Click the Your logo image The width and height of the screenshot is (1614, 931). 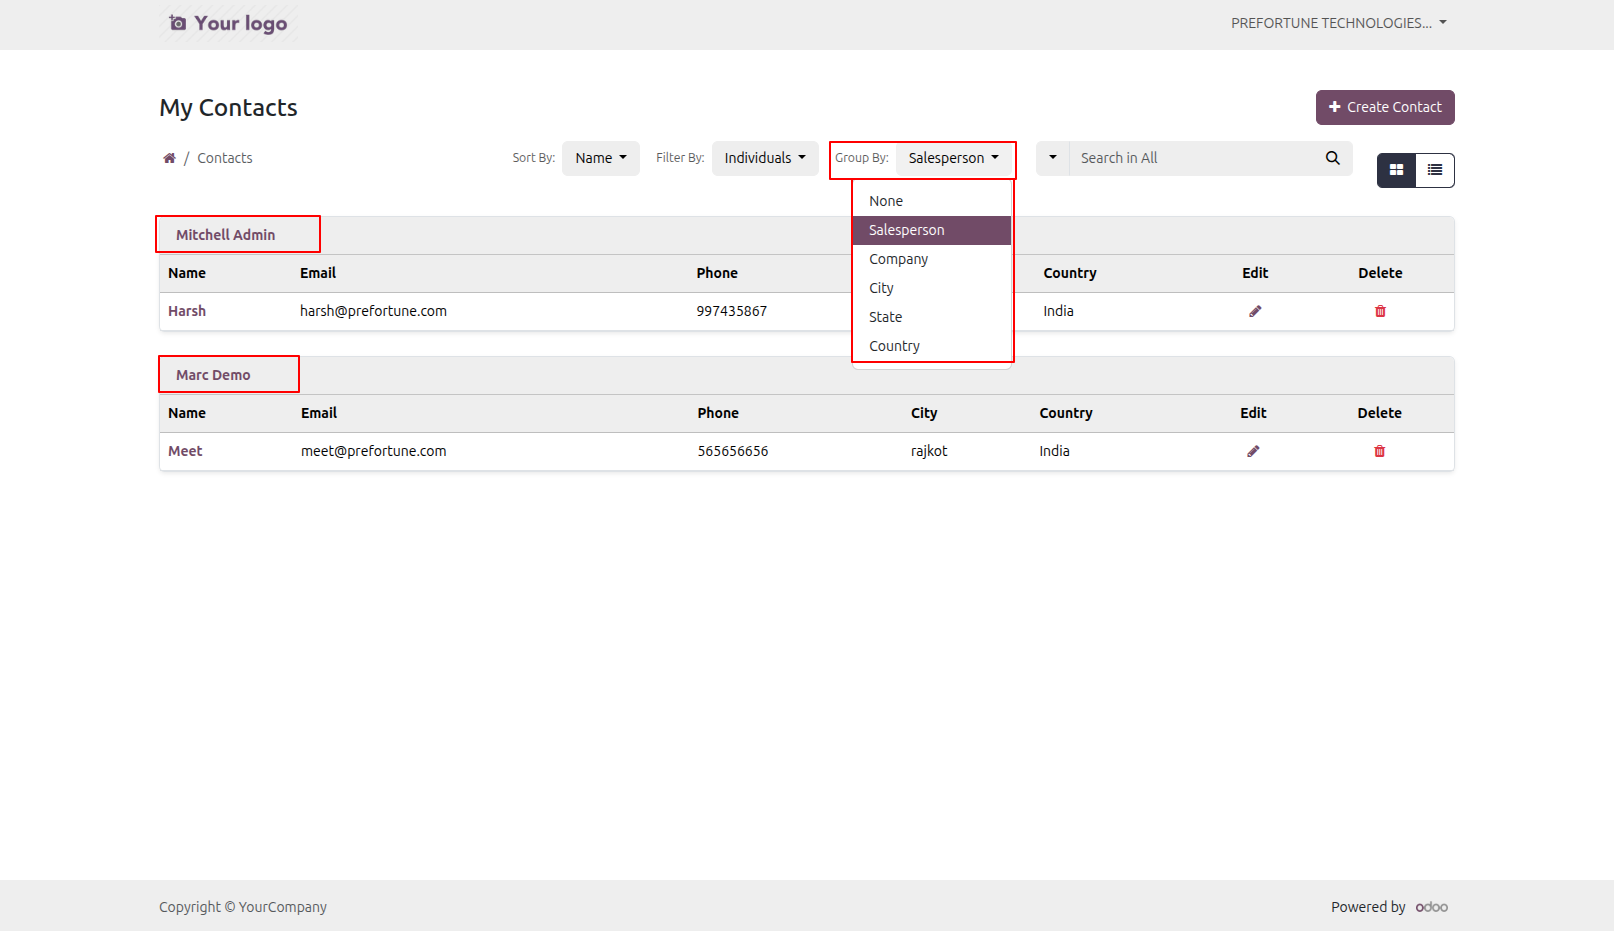tap(229, 23)
